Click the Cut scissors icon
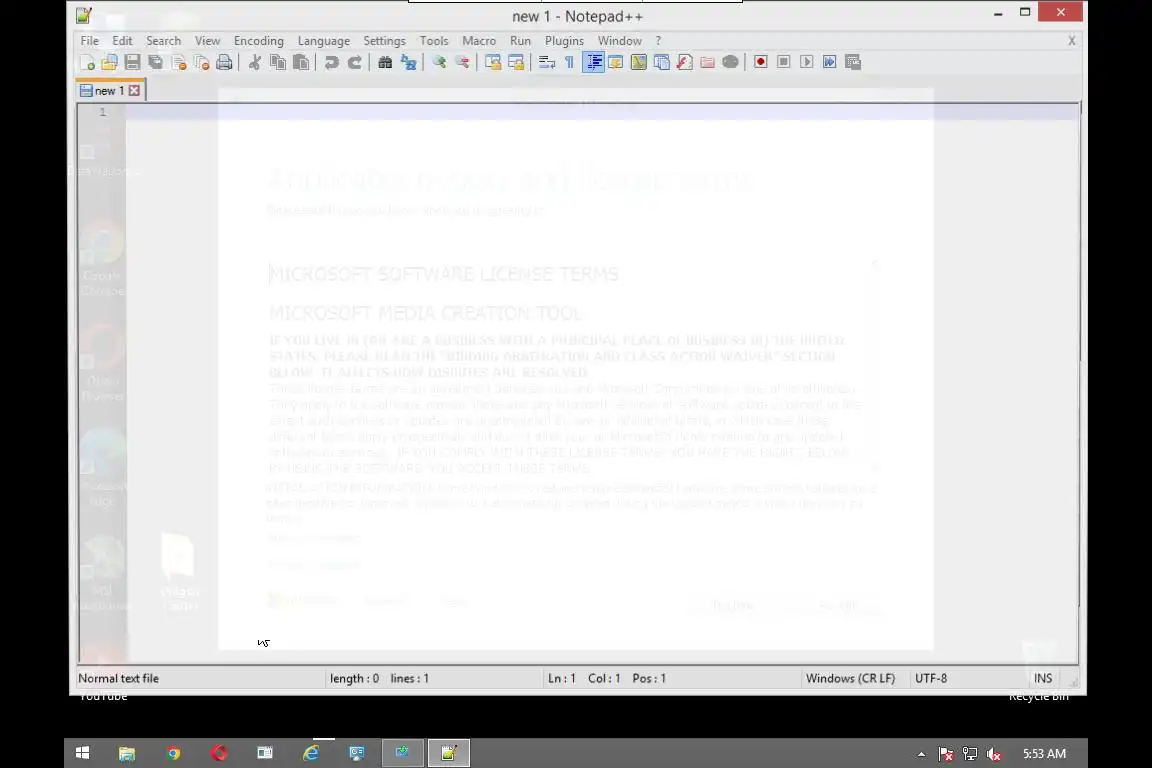The width and height of the screenshot is (1152, 768). pos(255,62)
